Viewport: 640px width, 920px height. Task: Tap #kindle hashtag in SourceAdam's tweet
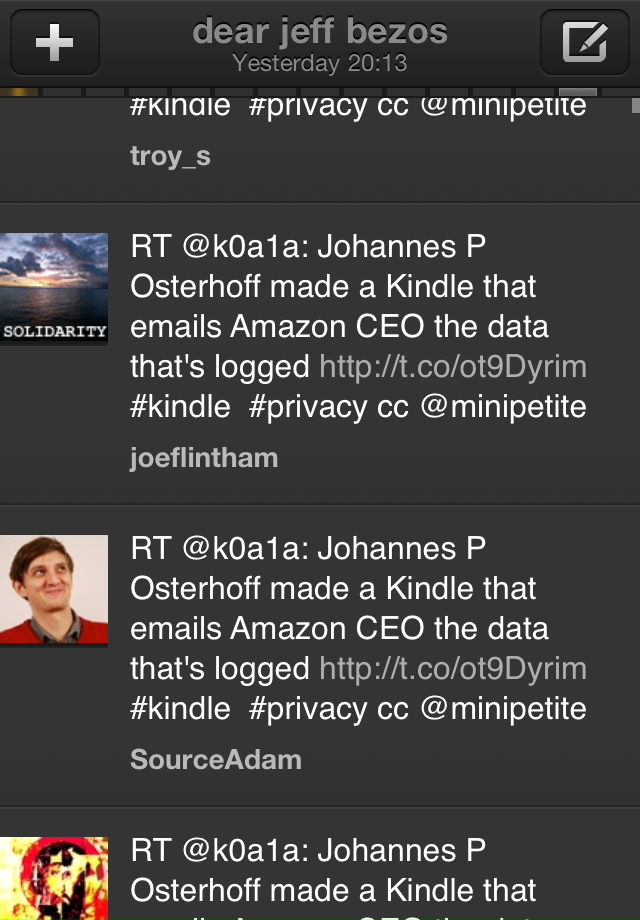[180, 709]
